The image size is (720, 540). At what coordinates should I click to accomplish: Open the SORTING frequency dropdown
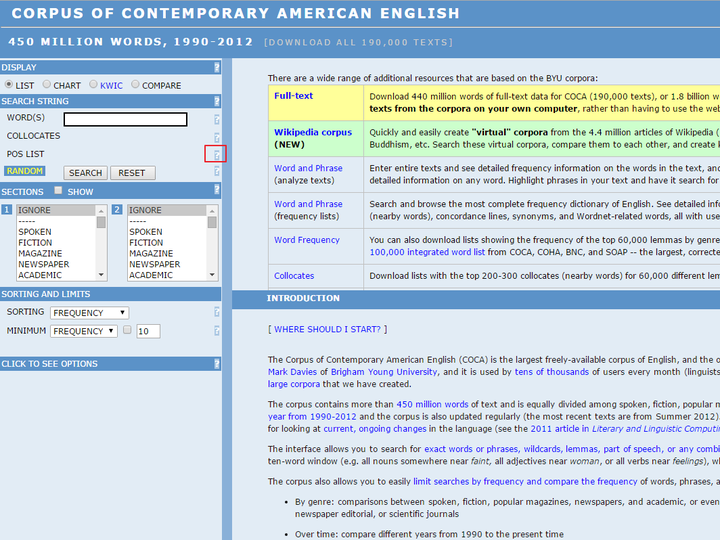pyautogui.click(x=90, y=313)
